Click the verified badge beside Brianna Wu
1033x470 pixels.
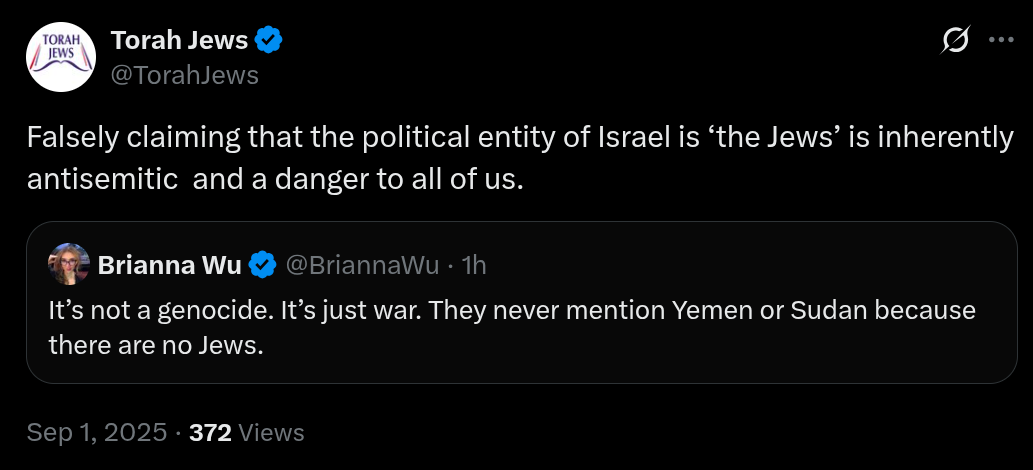click(x=262, y=265)
